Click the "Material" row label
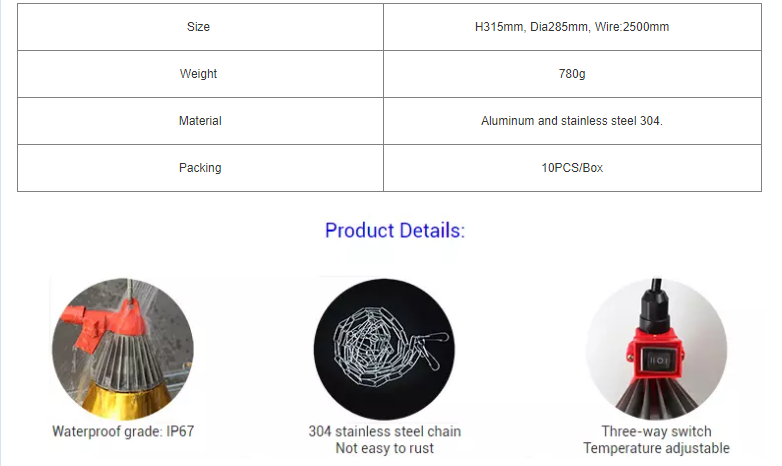The image size is (782, 466). [199, 121]
